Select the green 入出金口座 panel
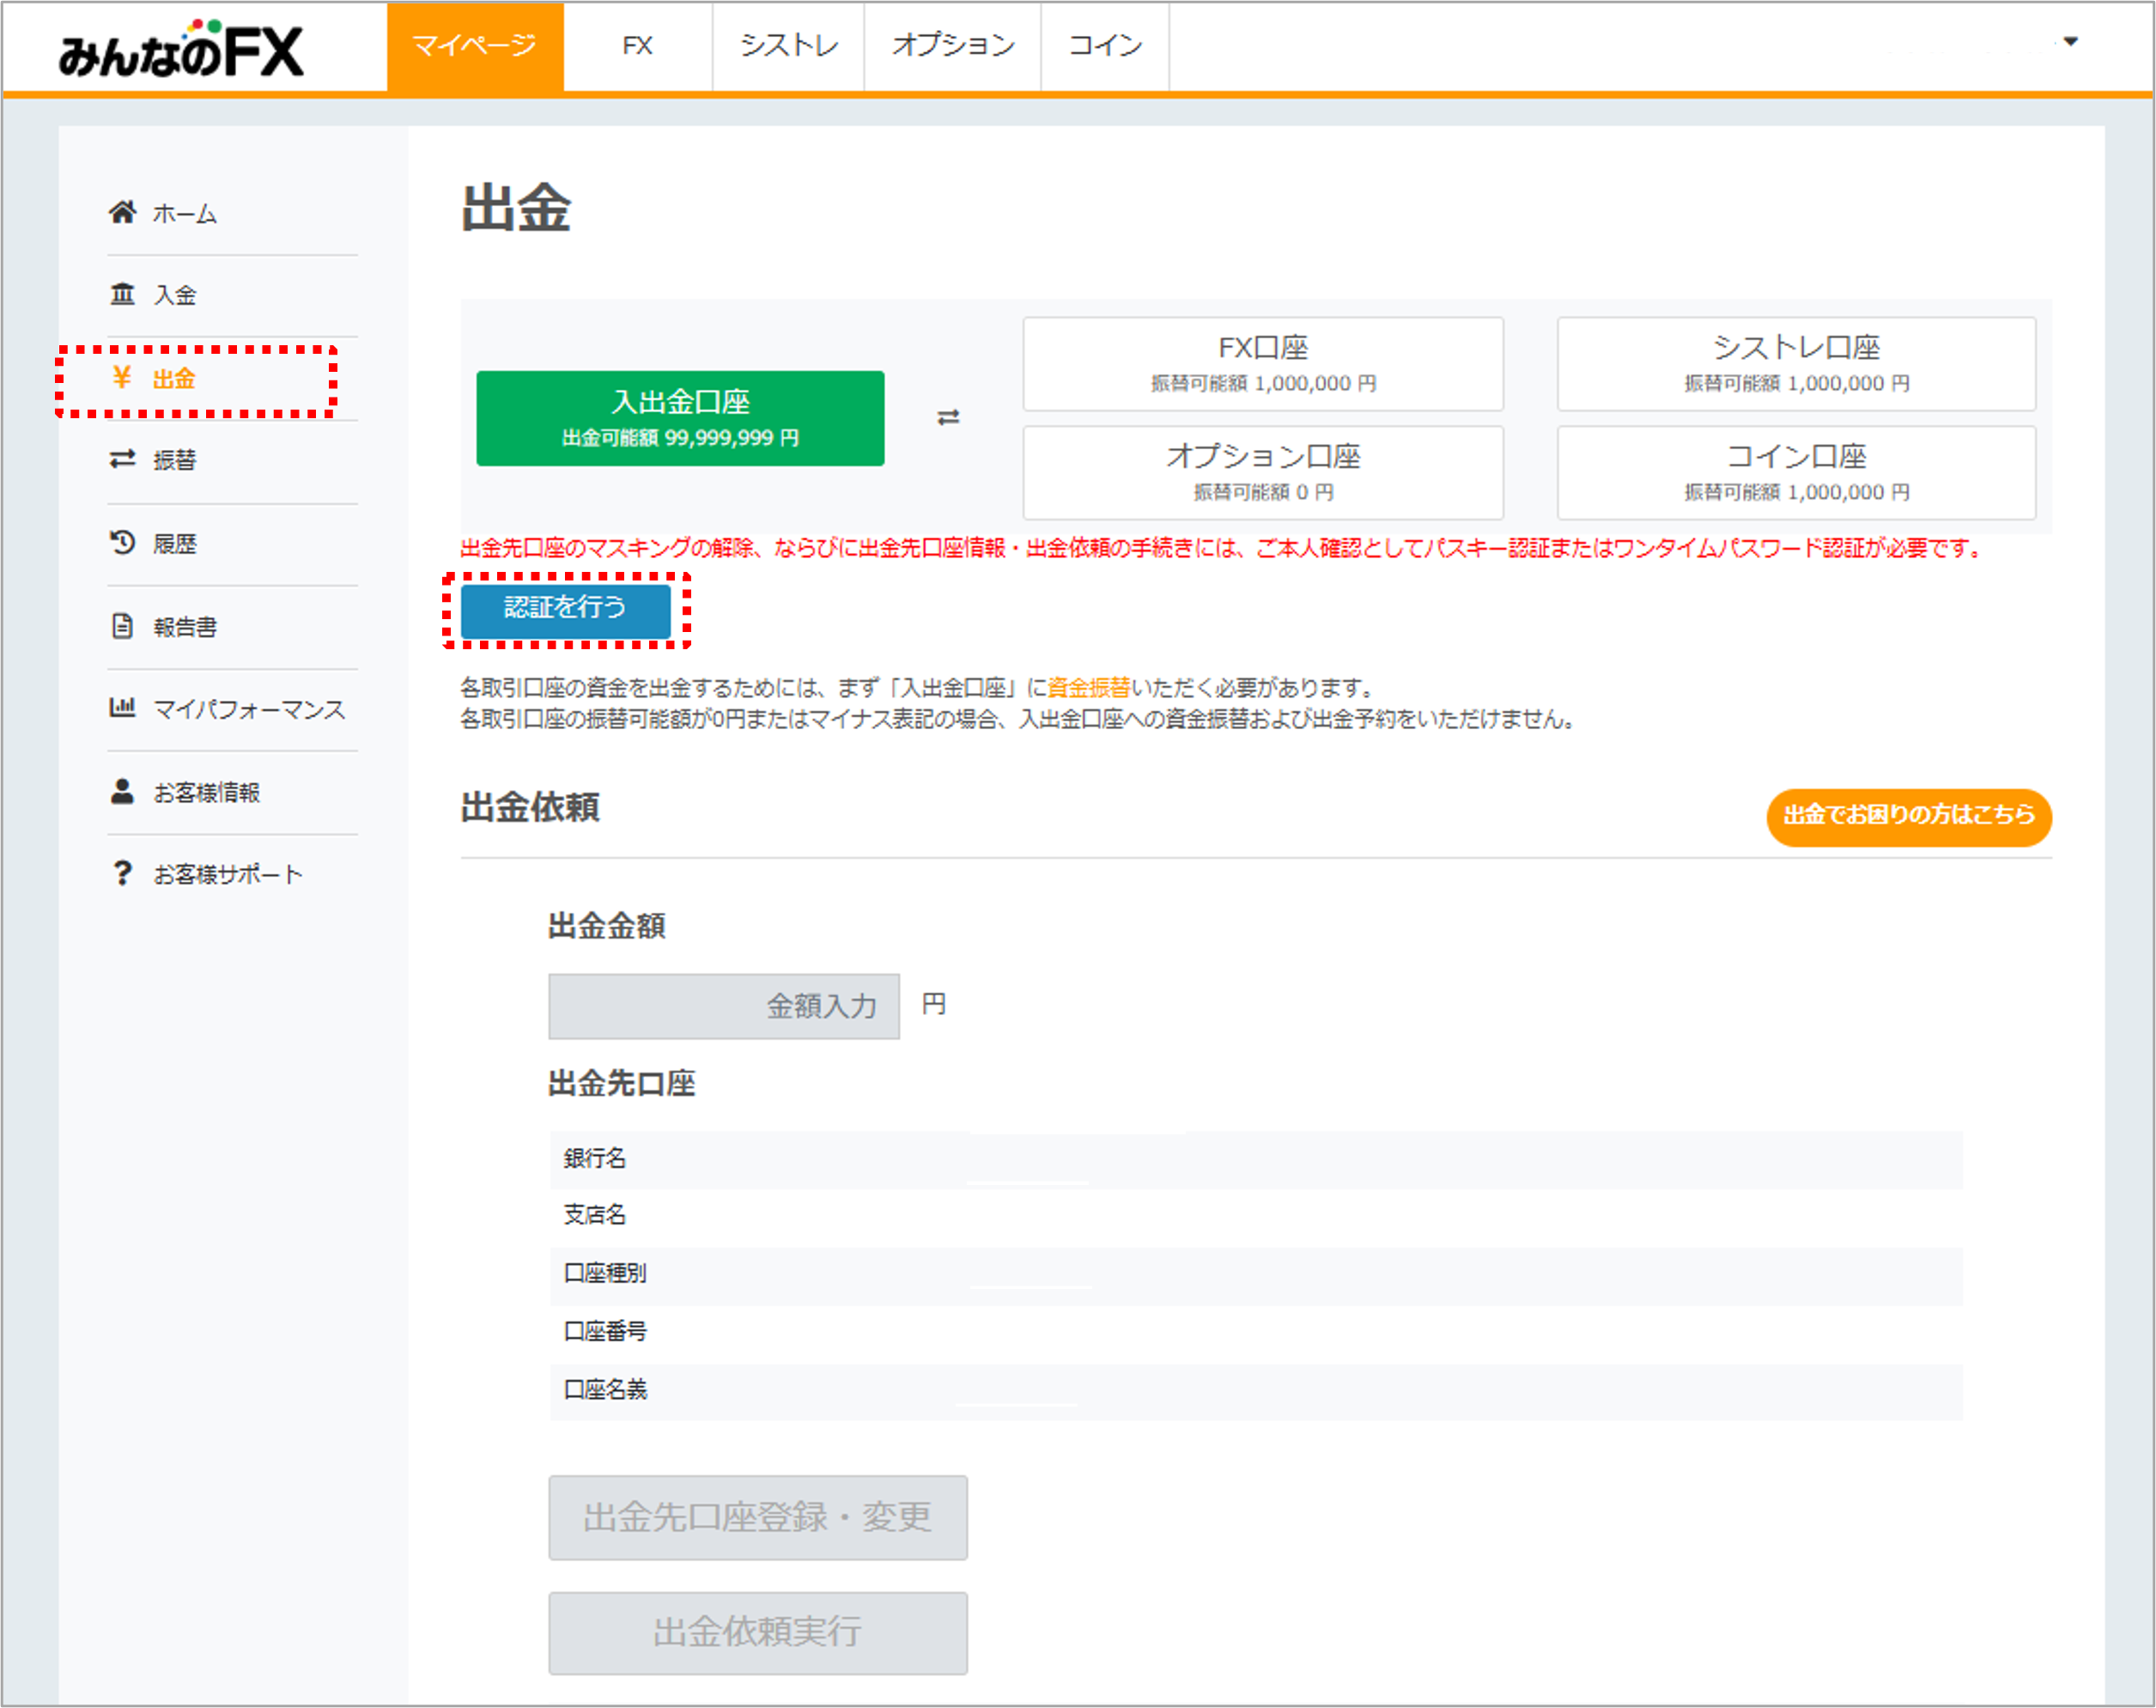 pos(680,418)
